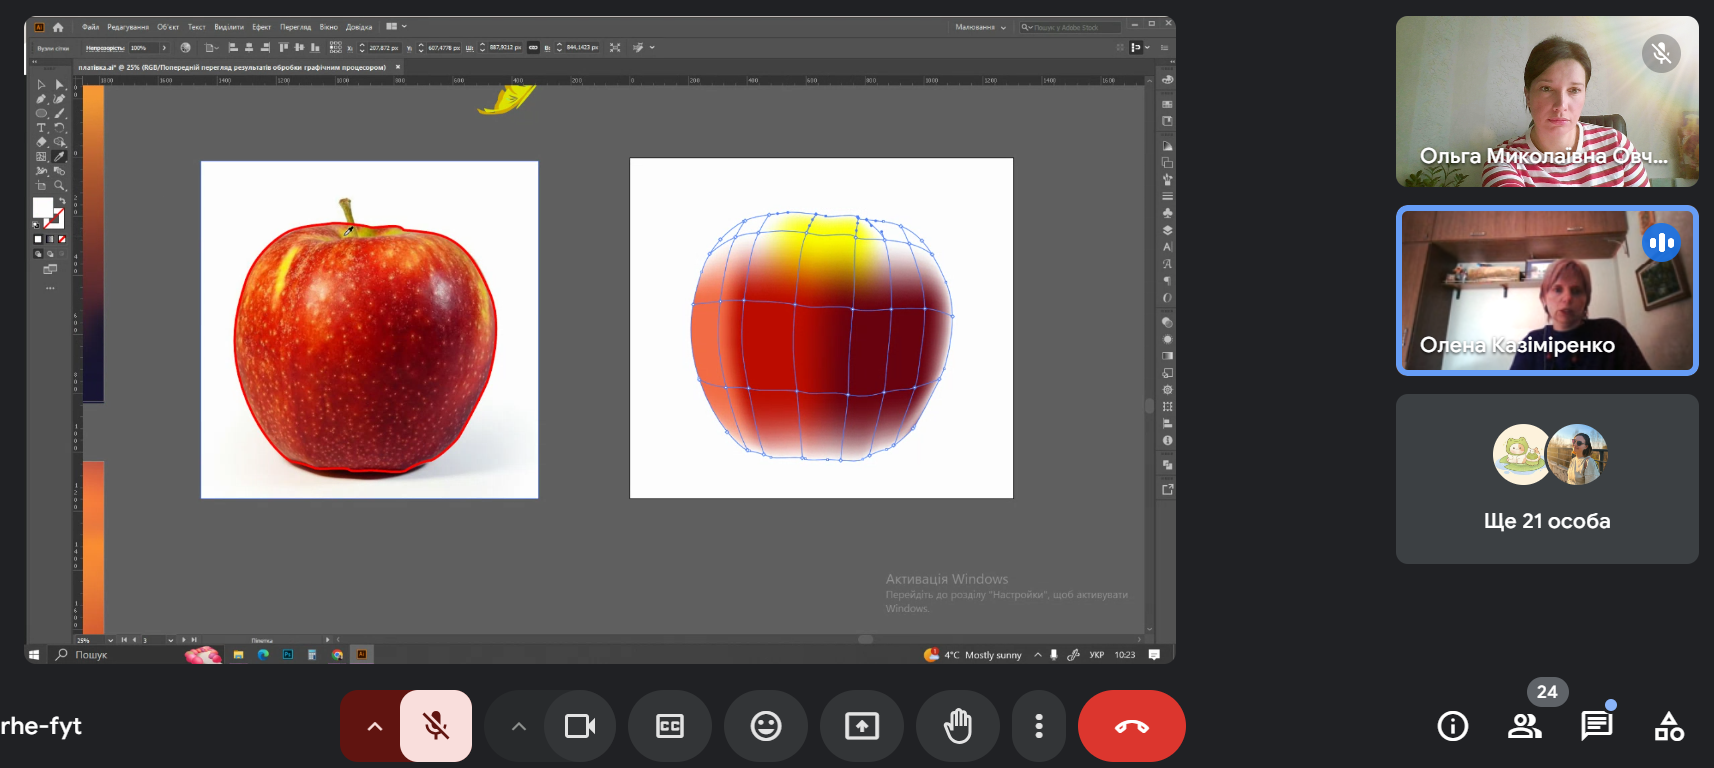Click the 'Ще 21 особа' participants tile
1714x768 pixels.
coord(1546,479)
